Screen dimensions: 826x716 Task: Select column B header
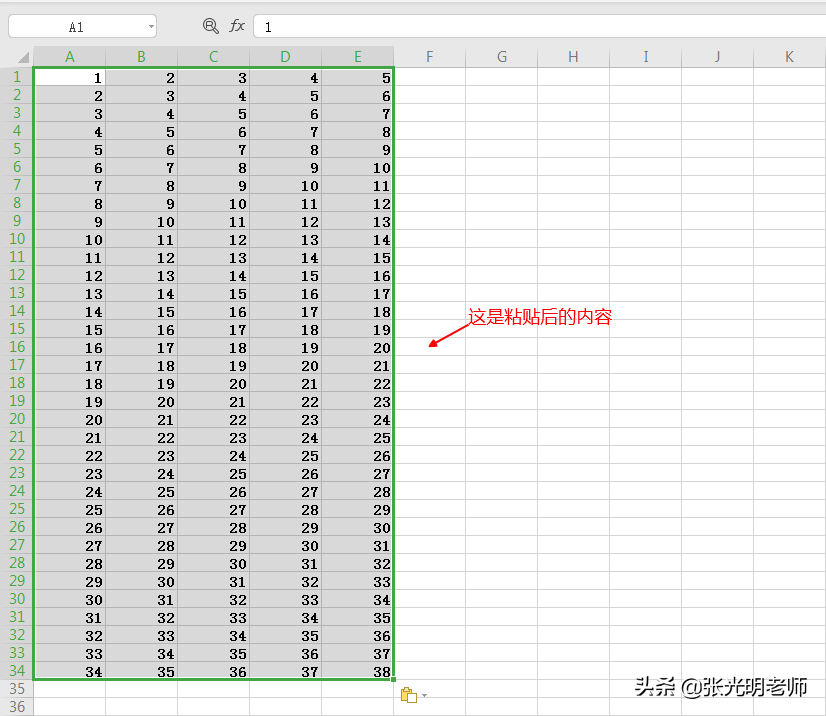click(141, 57)
